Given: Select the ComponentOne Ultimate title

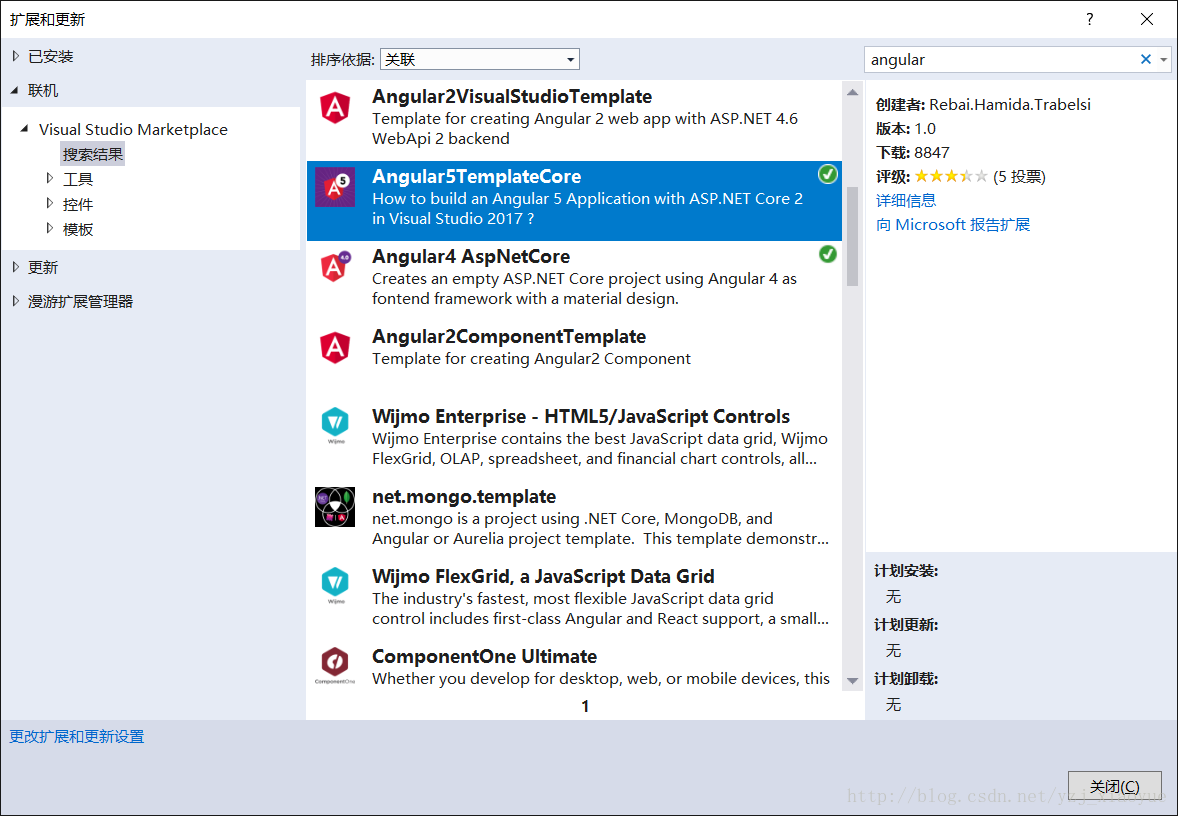Looking at the screenshot, I should click(x=485, y=657).
